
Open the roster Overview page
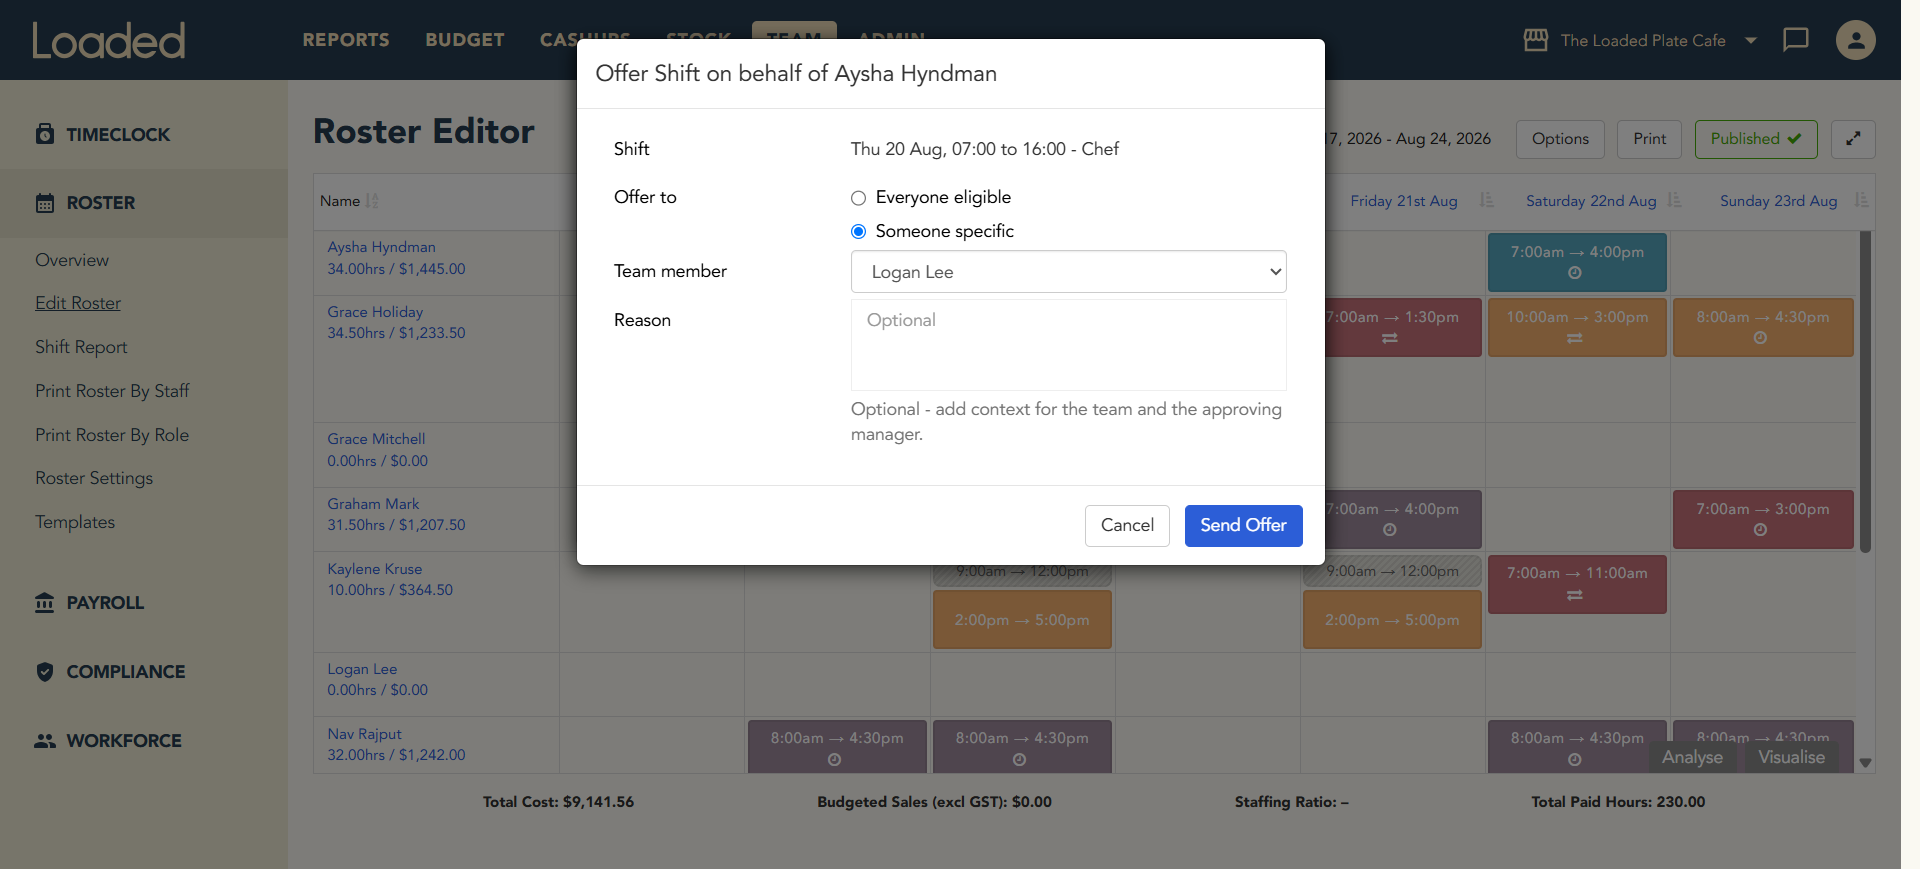point(72,260)
